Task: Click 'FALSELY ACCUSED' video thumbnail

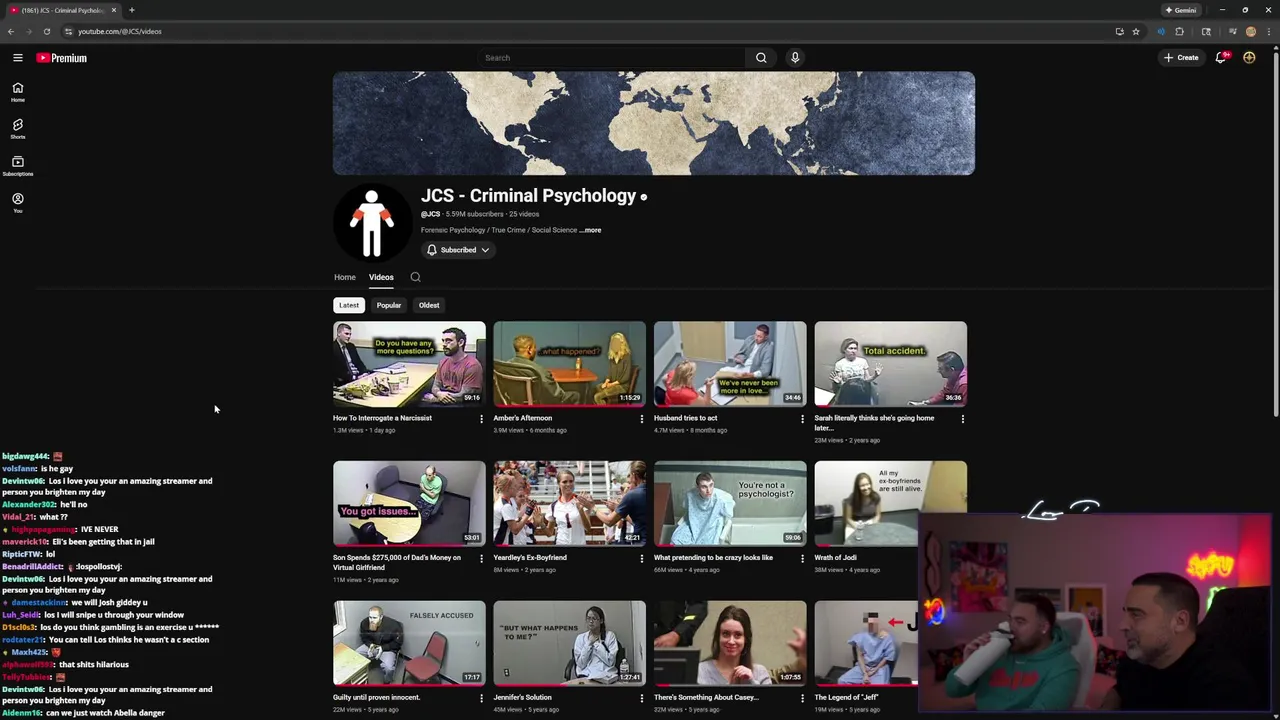Action: (409, 643)
